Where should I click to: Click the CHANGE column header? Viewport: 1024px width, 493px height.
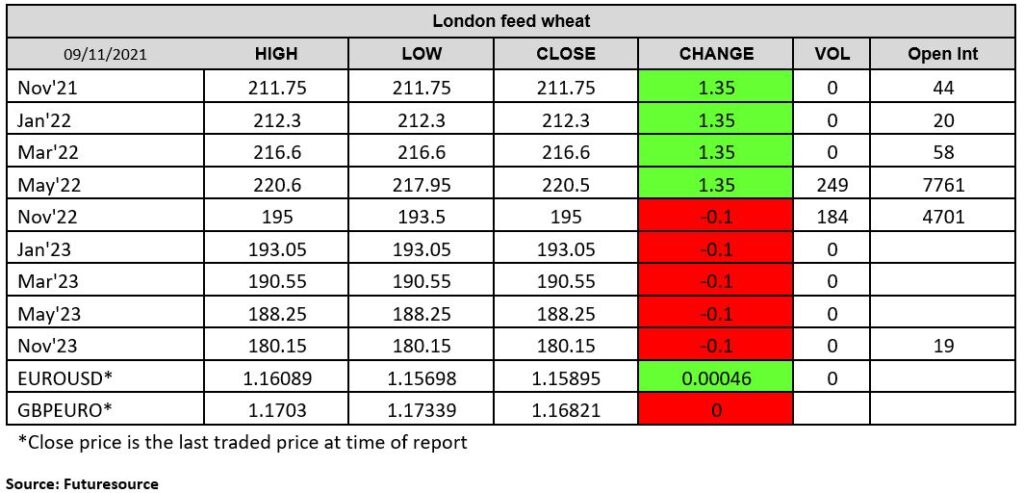pos(715,54)
